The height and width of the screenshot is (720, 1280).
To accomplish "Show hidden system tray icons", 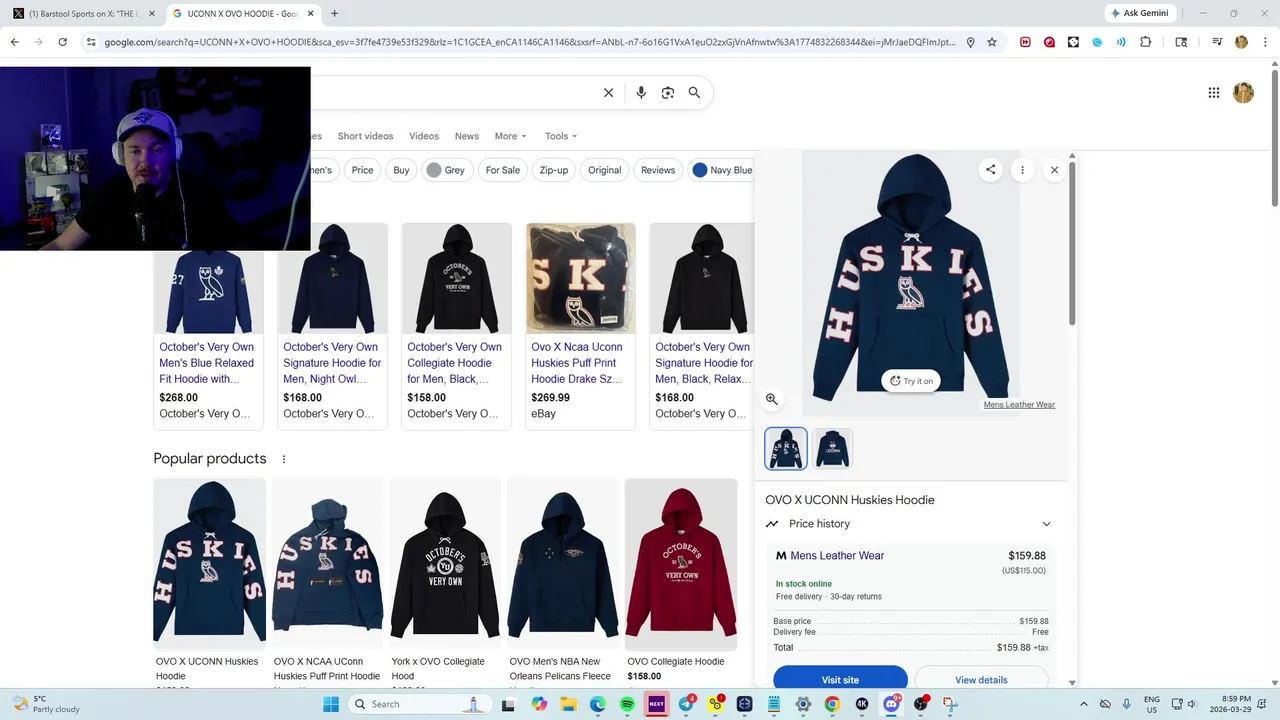I will pos(1084,704).
